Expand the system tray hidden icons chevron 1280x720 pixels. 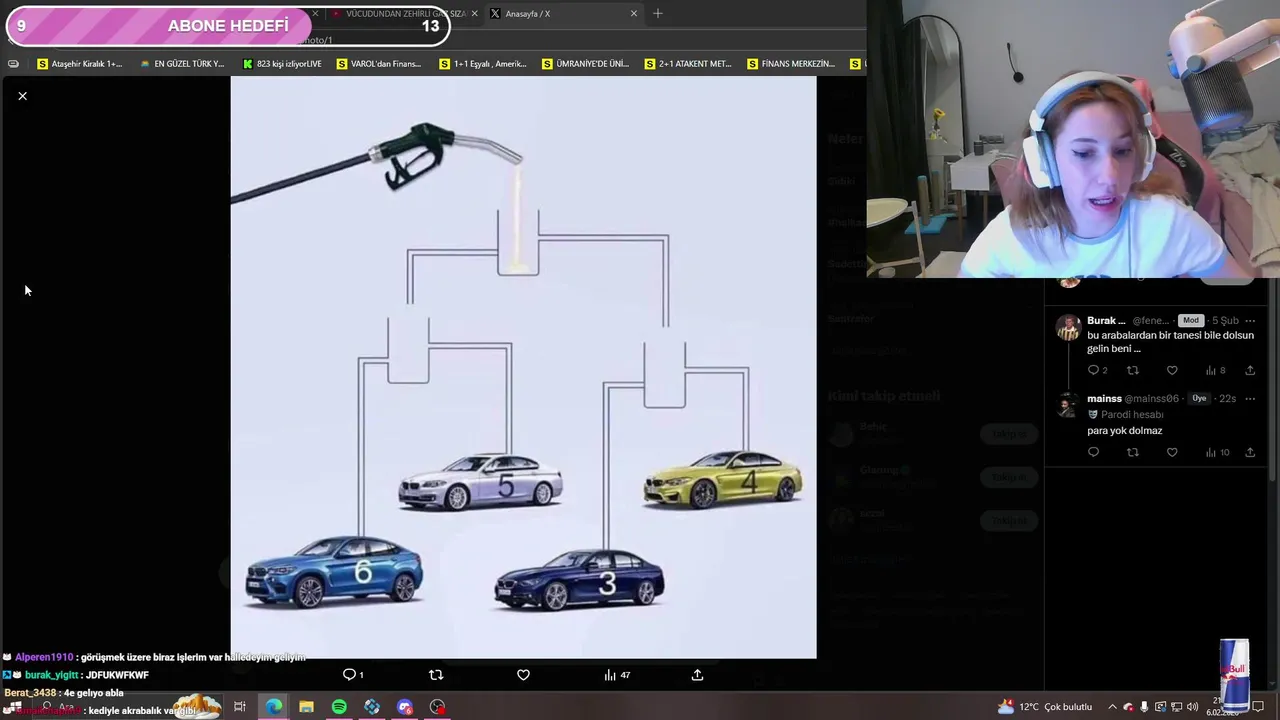[1112, 707]
